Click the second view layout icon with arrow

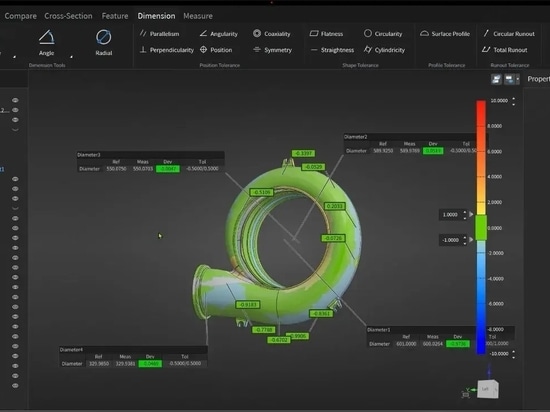coord(509,79)
